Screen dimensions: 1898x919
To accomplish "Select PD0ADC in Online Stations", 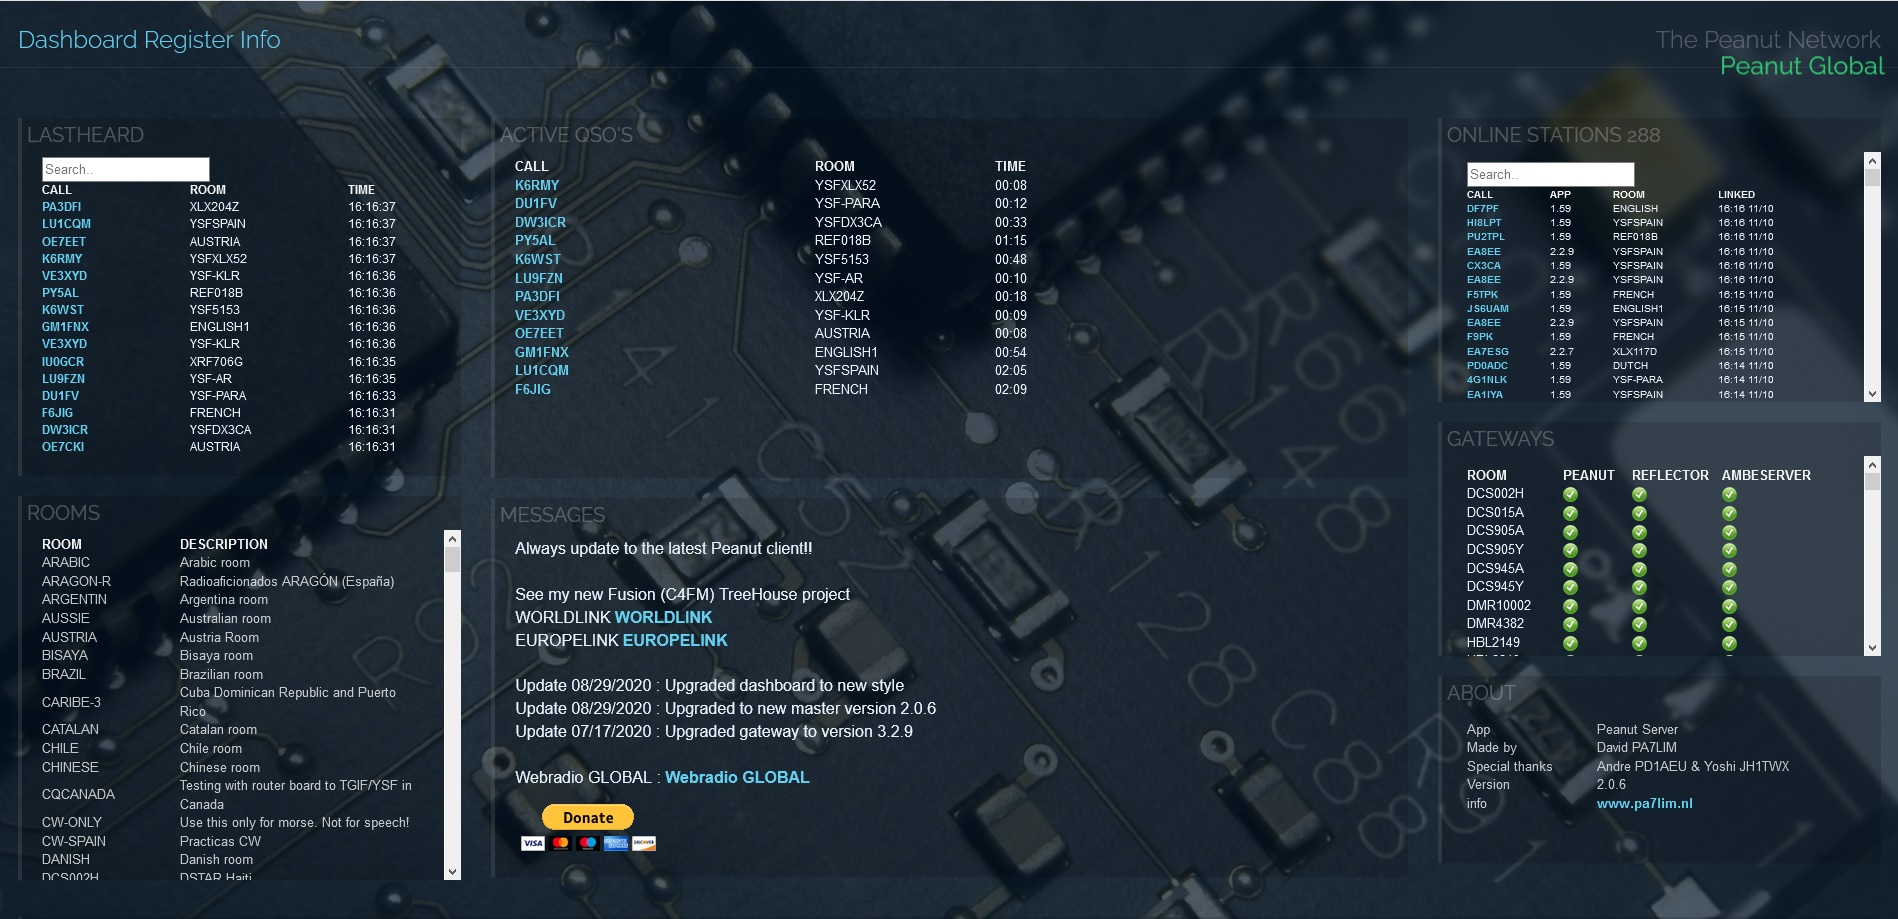I will coord(1487,366).
